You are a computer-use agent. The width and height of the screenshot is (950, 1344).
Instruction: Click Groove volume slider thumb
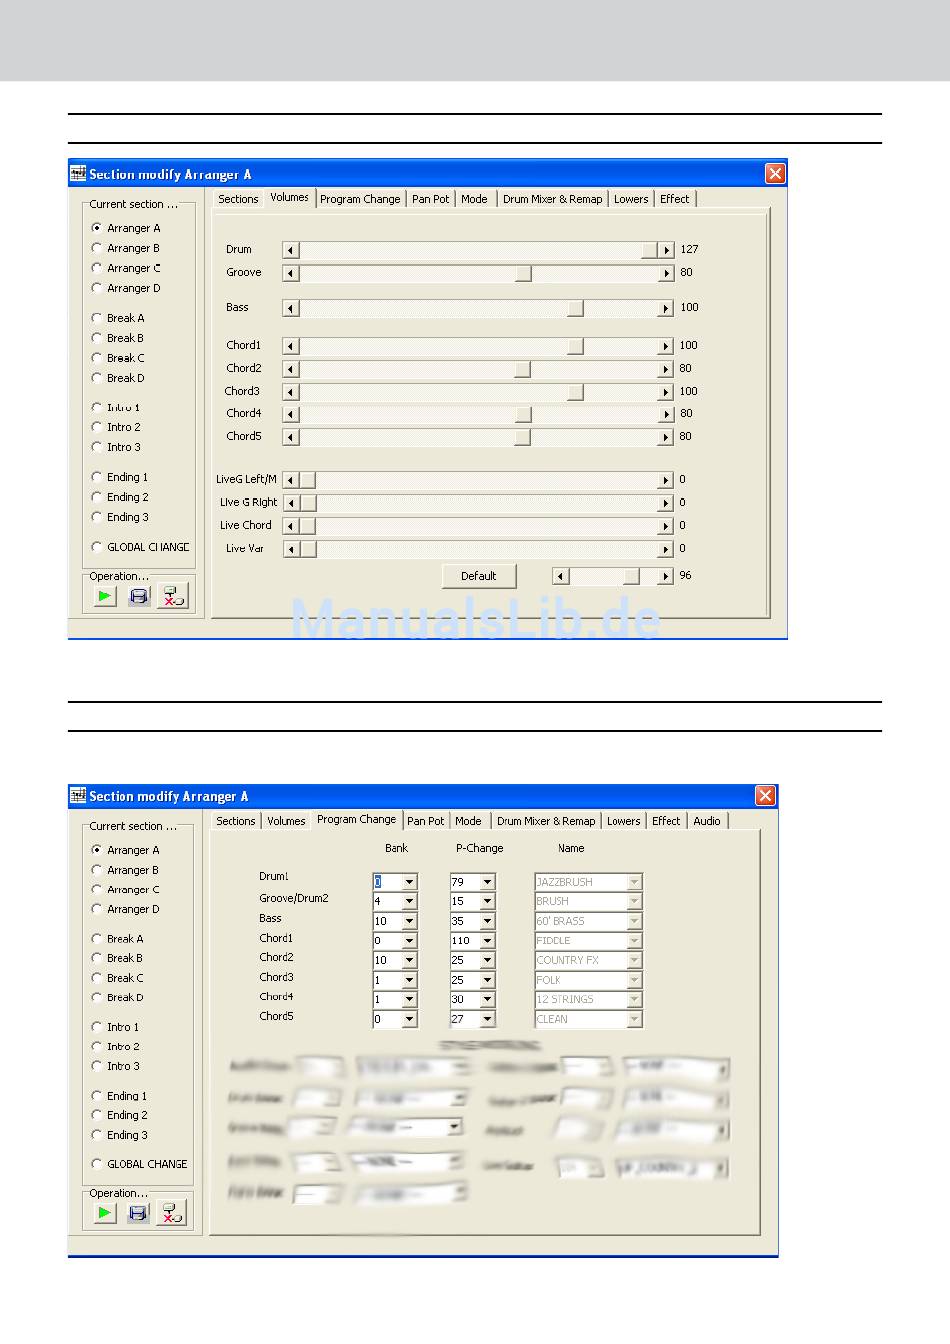pos(523,273)
